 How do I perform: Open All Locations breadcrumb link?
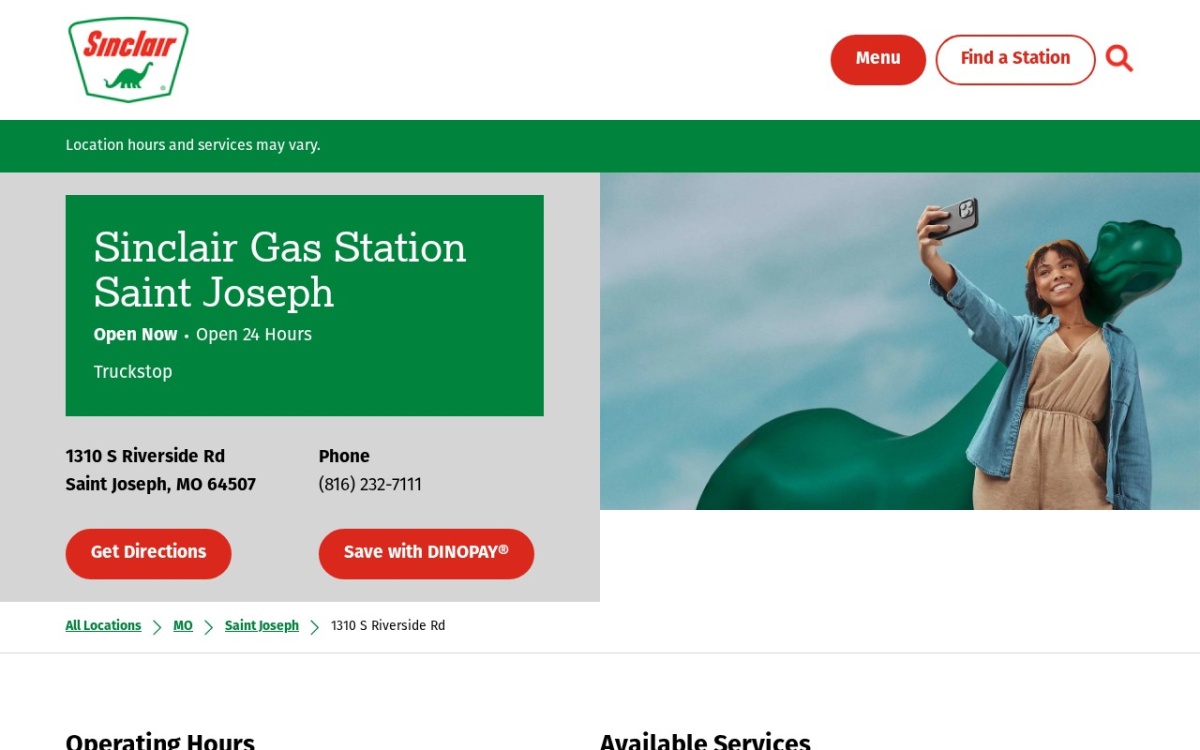pos(103,626)
